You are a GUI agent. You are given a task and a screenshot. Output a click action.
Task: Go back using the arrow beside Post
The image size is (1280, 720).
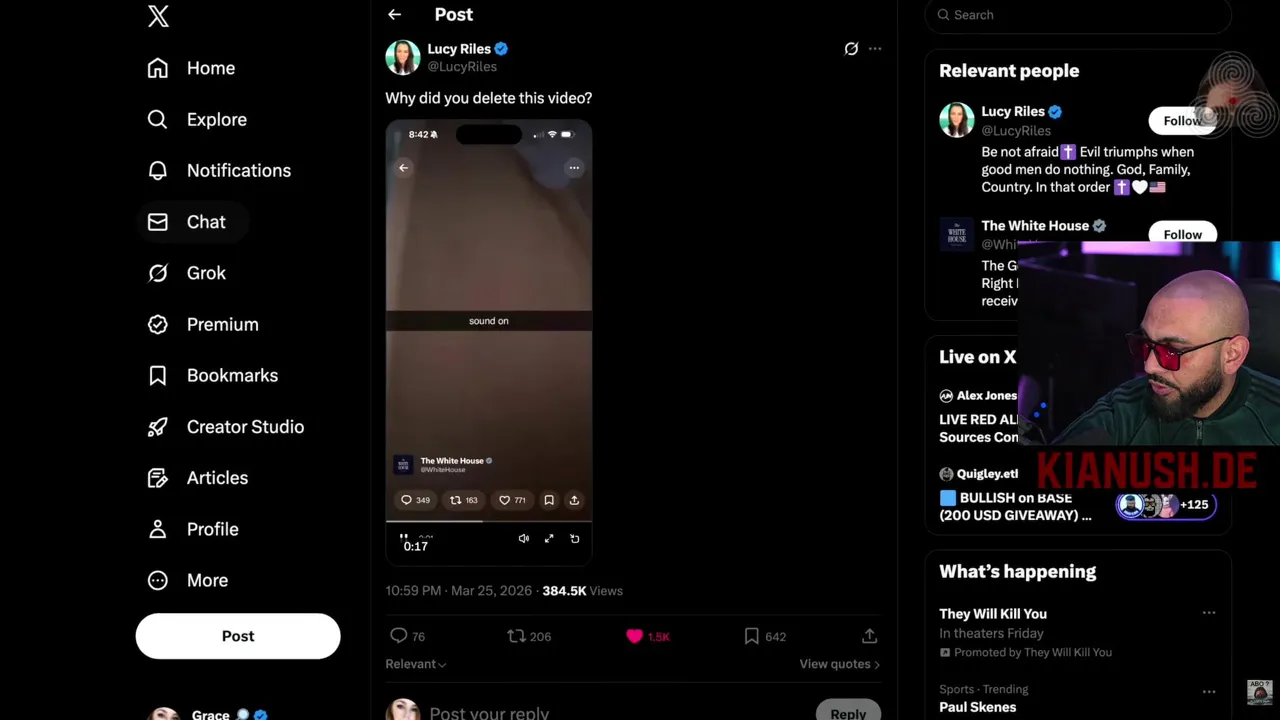(x=394, y=15)
